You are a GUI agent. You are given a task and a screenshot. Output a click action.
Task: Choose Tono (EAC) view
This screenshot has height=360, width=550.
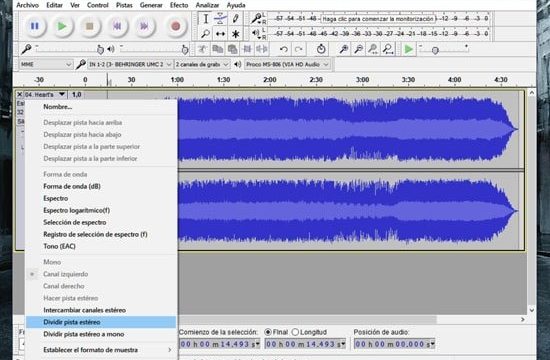pos(100,246)
